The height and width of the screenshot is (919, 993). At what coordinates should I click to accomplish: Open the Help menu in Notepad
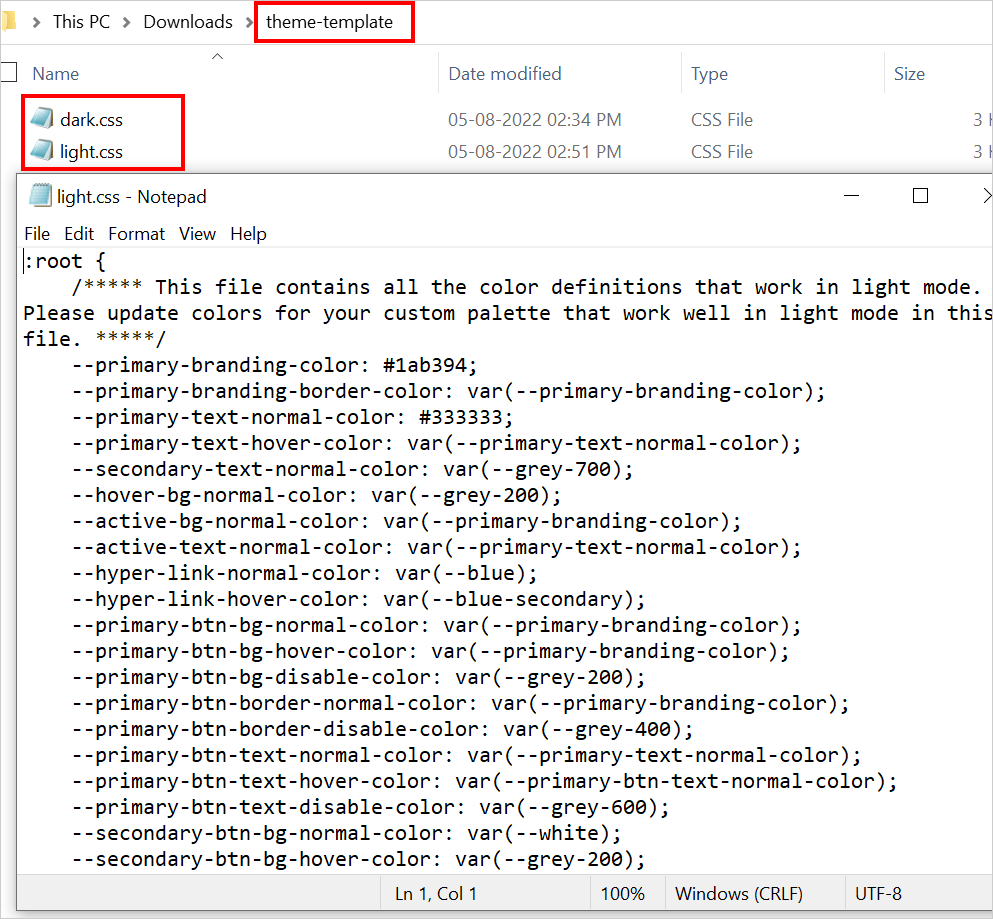pos(248,233)
